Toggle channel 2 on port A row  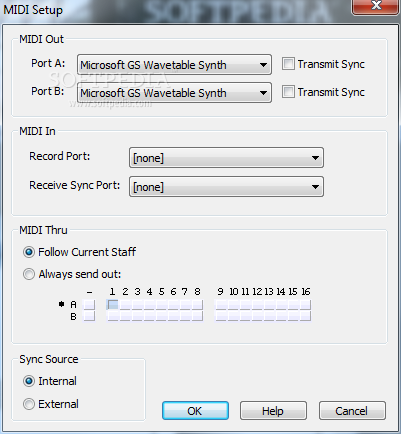(x=125, y=305)
